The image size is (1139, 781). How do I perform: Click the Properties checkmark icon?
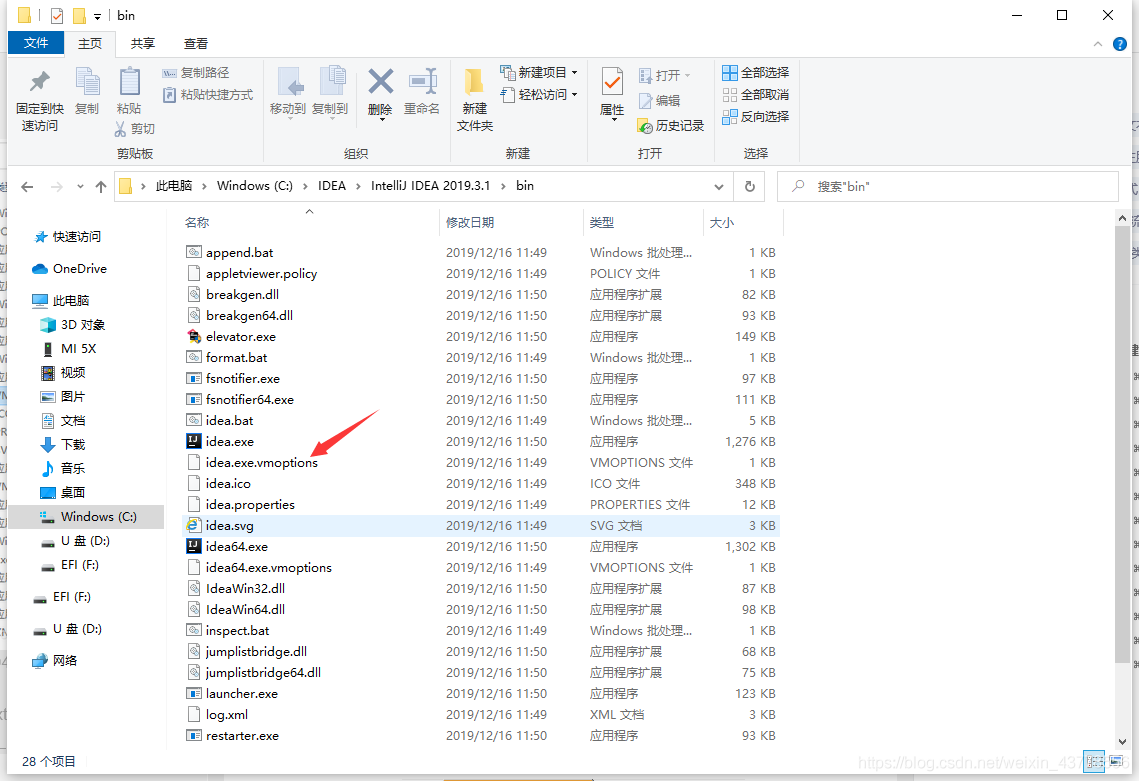point(612,82)
